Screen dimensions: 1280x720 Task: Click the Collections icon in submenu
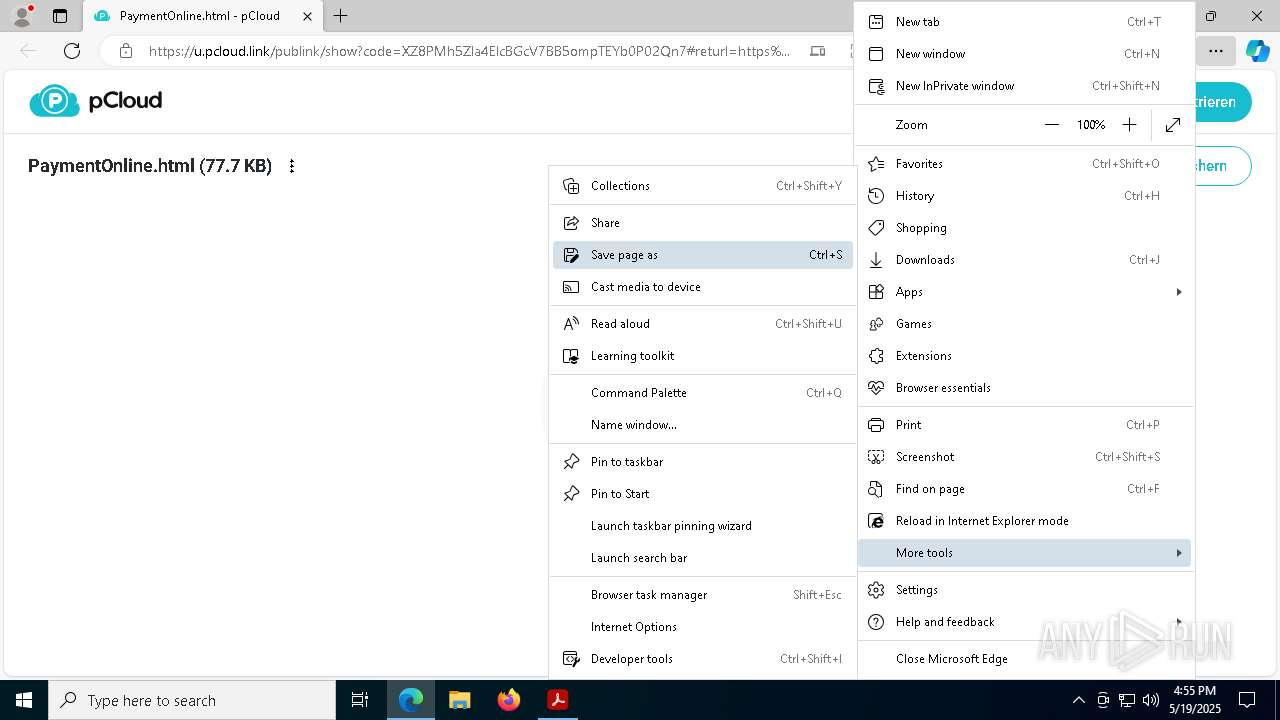571,186
